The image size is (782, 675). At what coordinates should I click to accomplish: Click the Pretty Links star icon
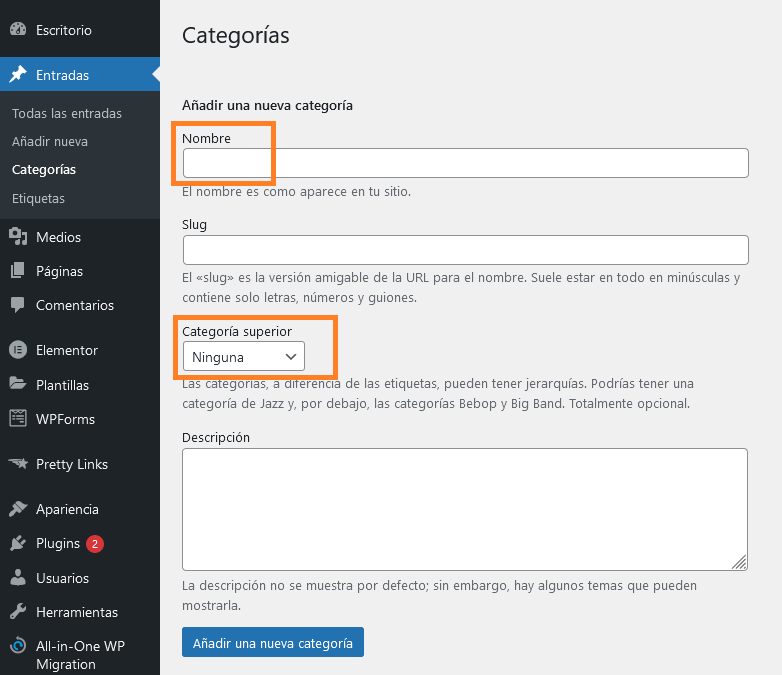point(18,464)
